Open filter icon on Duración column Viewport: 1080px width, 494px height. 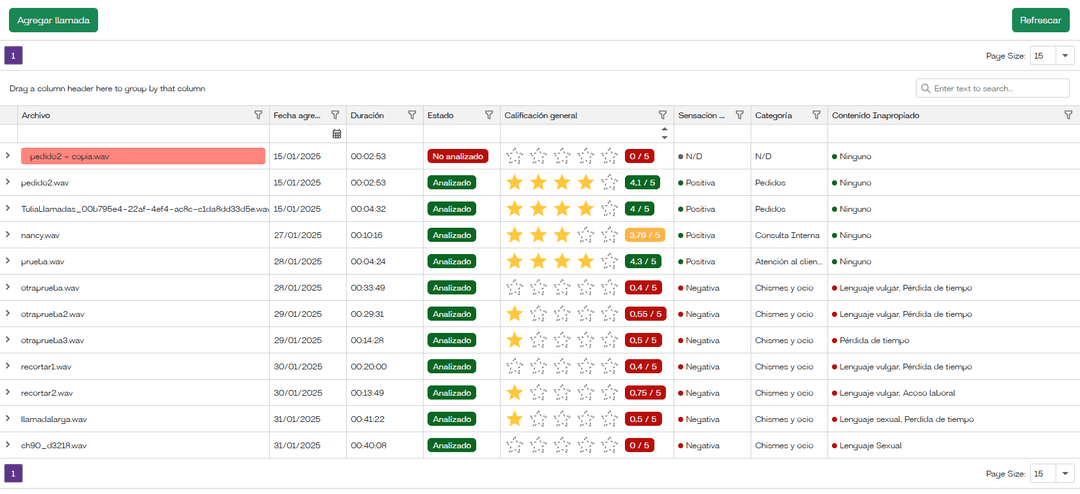[412, 116]
